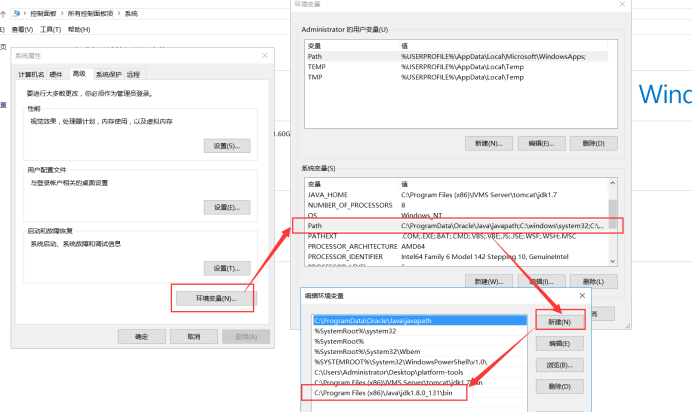
Task: Select the PROCESSOR_ARCHITECTURE system variable row
Action: click(456, 246)
